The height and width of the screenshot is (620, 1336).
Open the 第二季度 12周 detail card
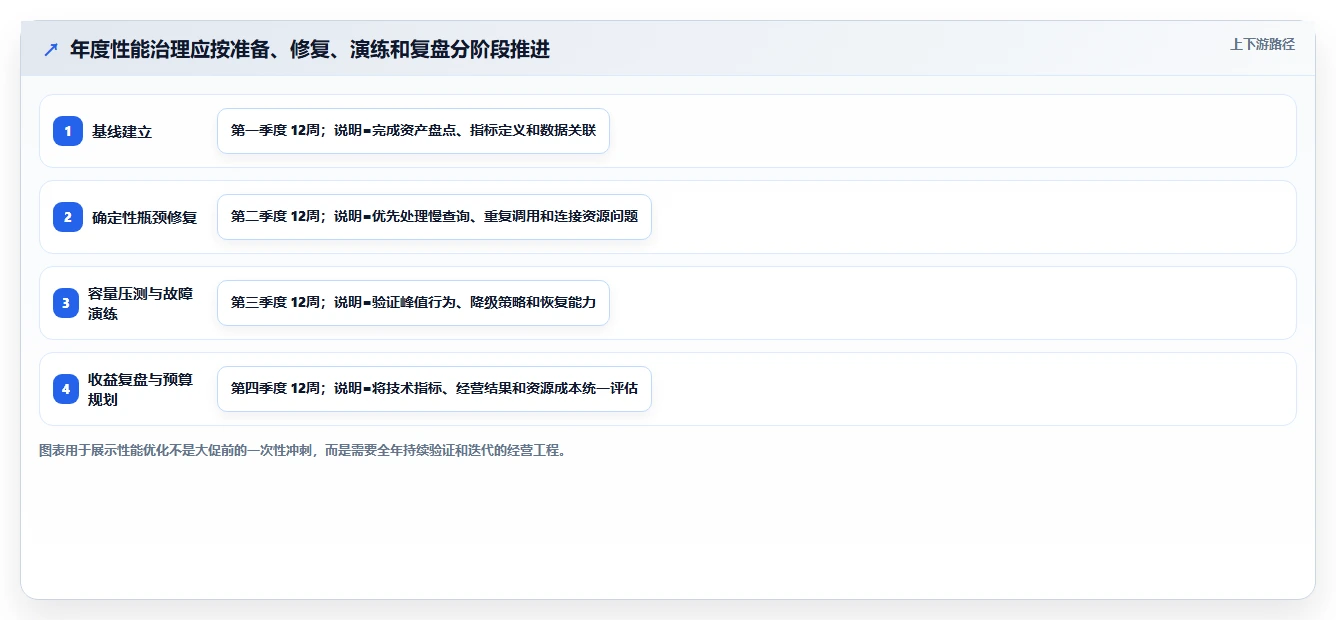click(434, 217)
